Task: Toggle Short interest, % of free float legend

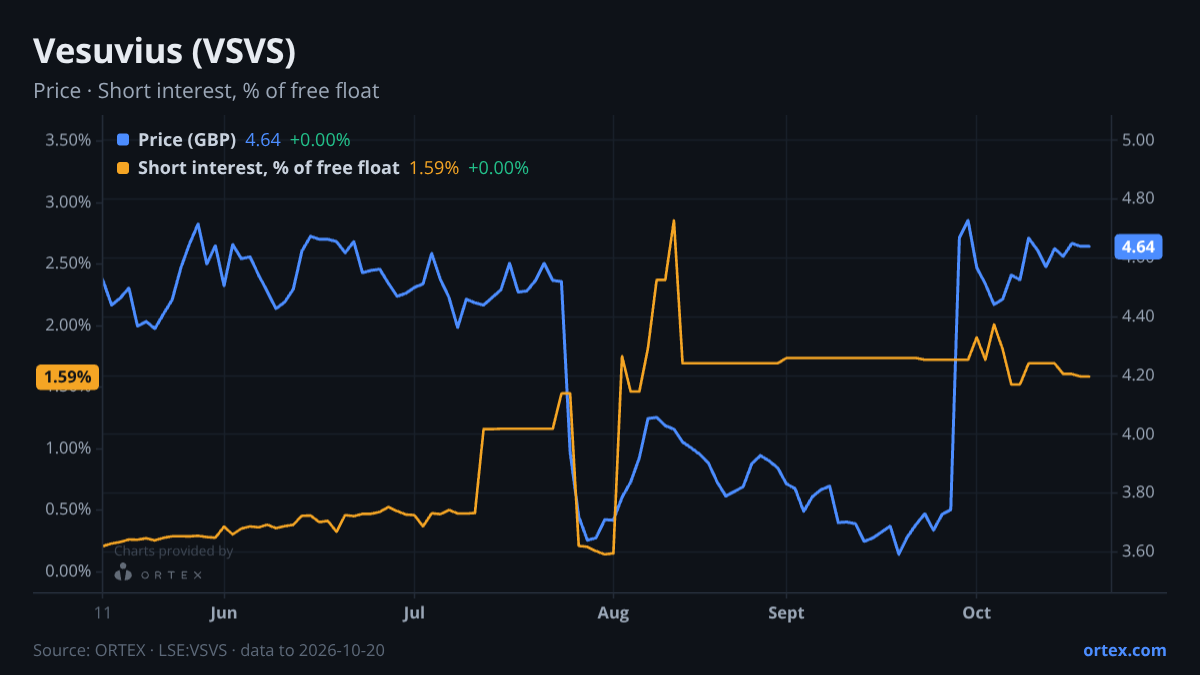Action: [x=269, y=168]
